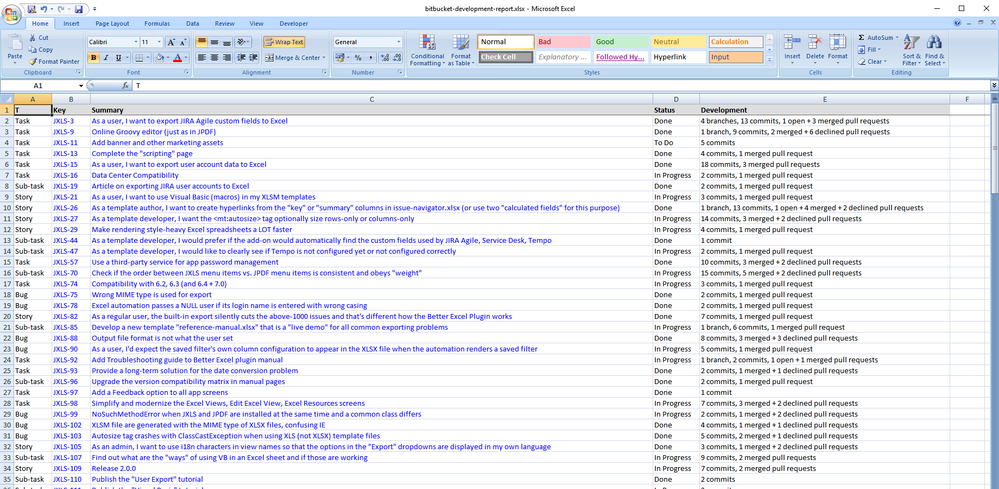This screenshot has height=489, width=999.
Task: Expand the Merge & Center dropdown arrow
Action: point(324,57)
